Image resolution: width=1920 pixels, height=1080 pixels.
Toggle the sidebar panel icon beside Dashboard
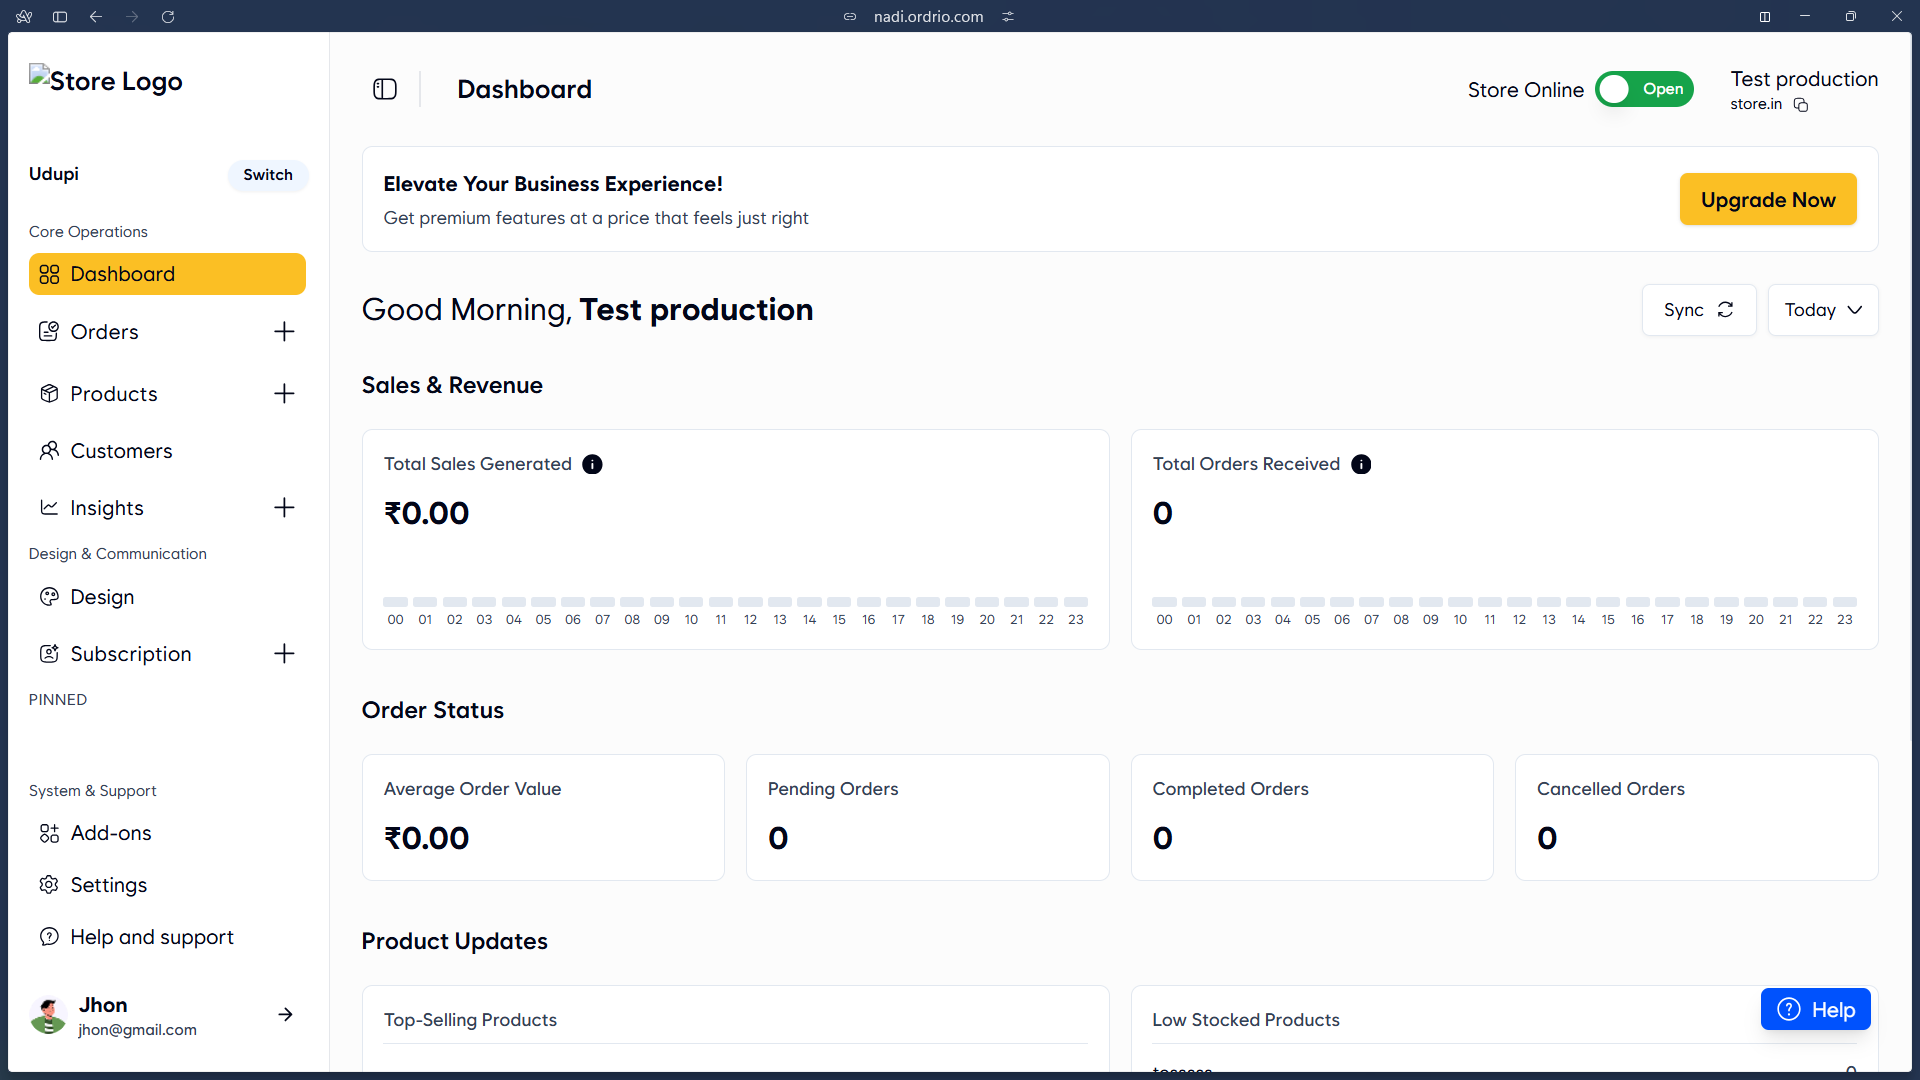(385, 90)
